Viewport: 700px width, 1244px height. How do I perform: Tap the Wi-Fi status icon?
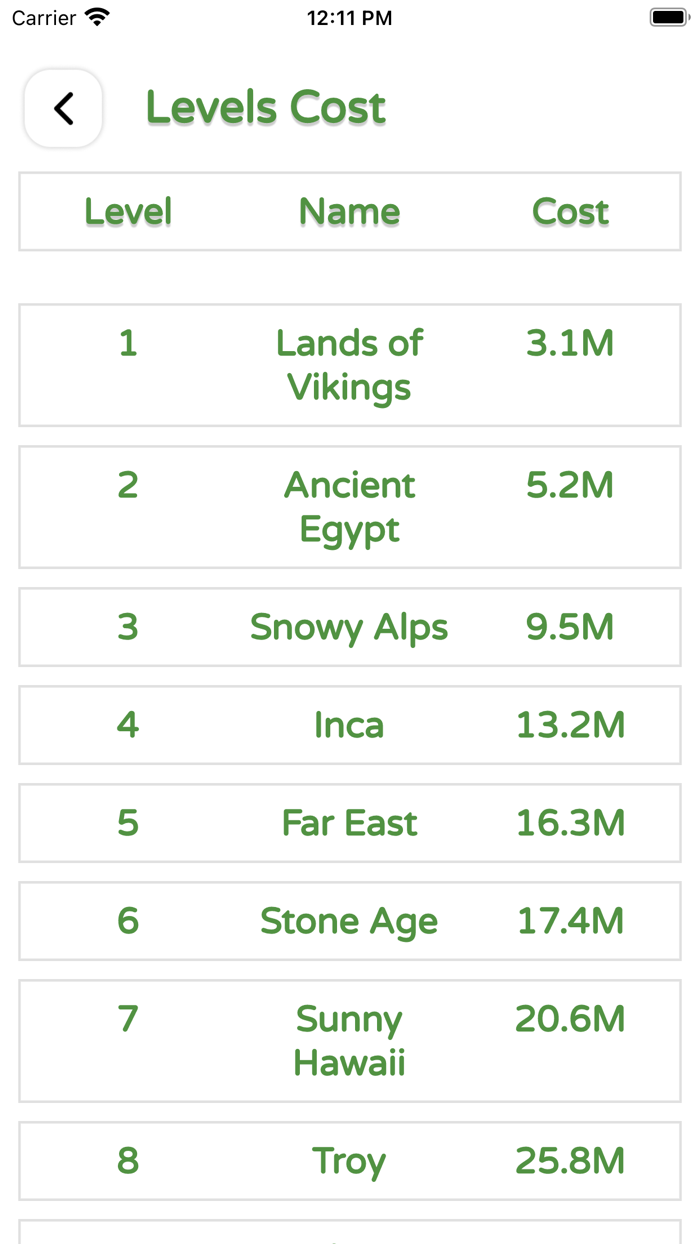click(97, 18)
